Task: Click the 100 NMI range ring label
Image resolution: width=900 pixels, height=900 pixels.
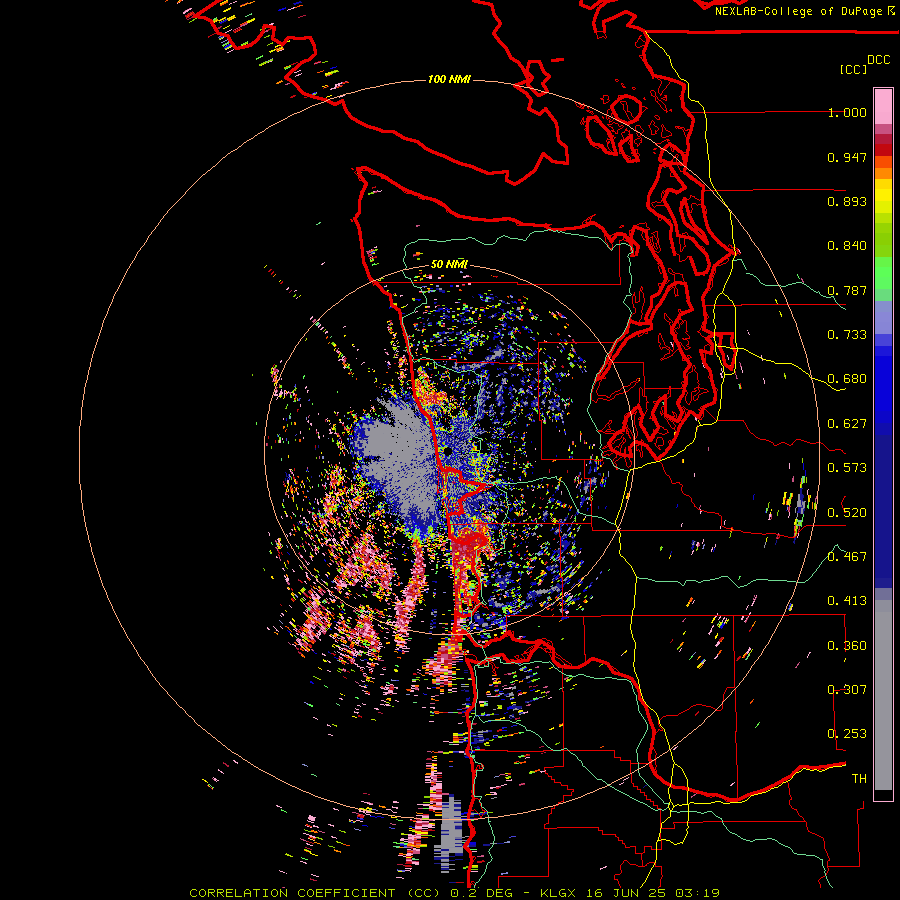Action: [x=449, y=79]
